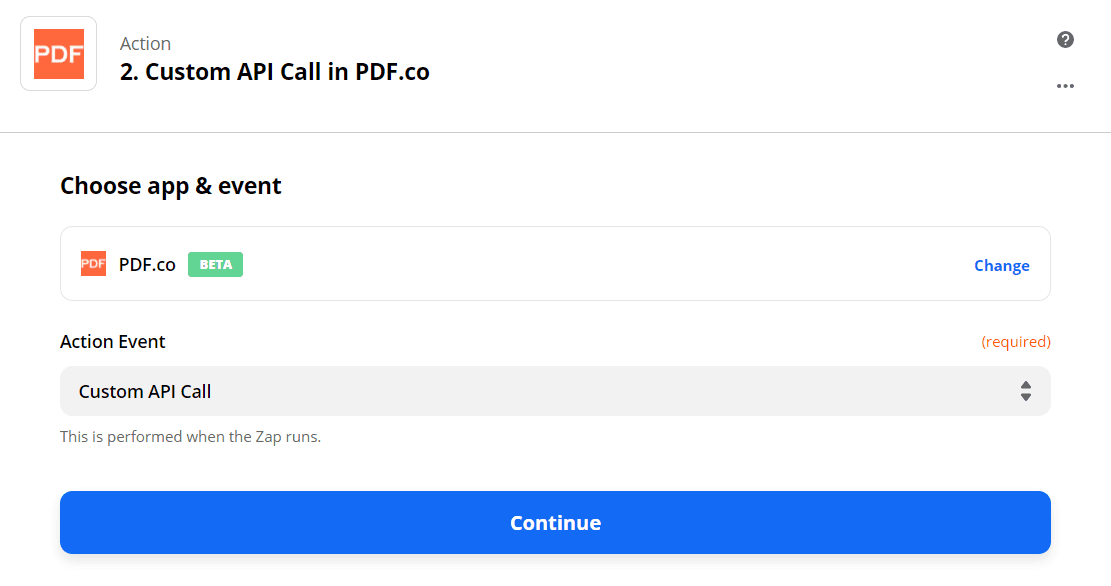Click the orange PDF icon beside the step title

[x=57, y=52]
